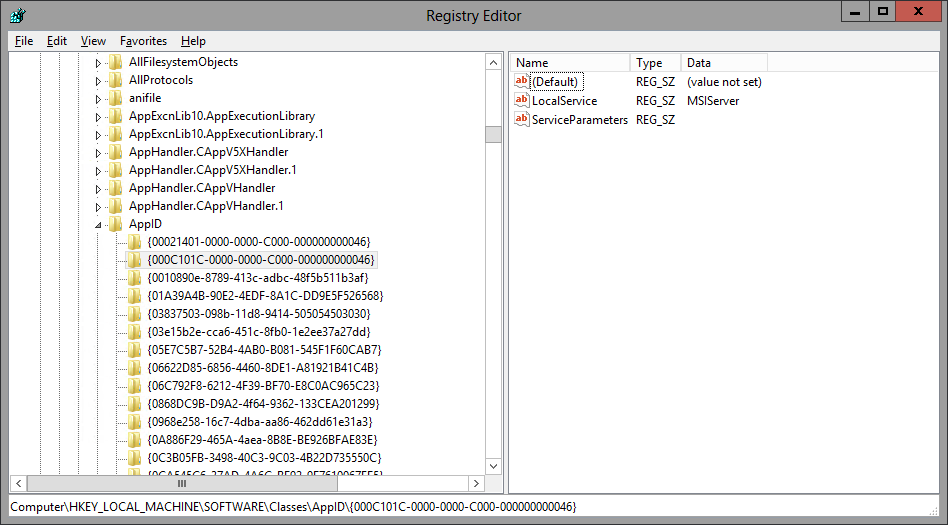948x525 pixels.
Task: Click folder icon of {0010890e-8789-413c-adbc-48f5b511b3af}
Action: [x=134, y=278]
